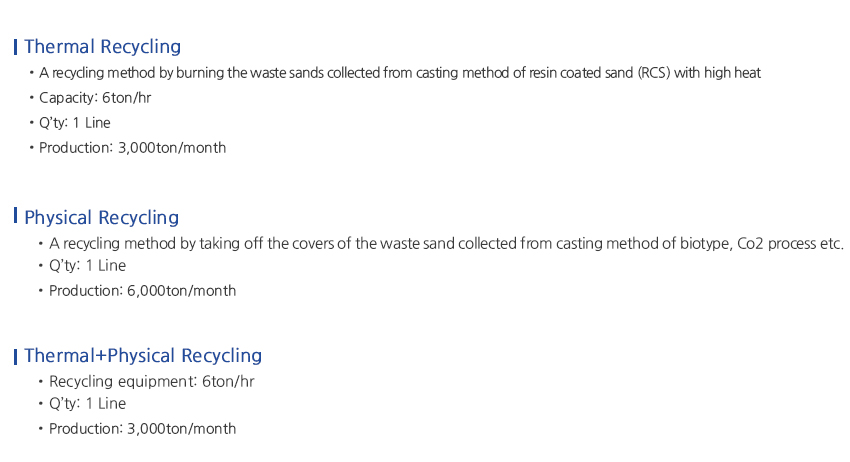Click the resin coated sand (RCS) sentence

400,73
